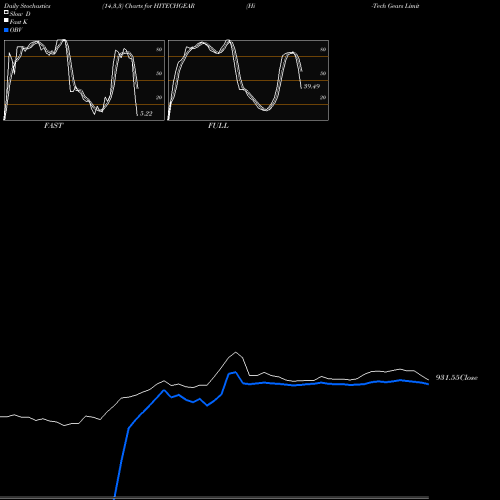Click the 39.49 value in FULL chart
This screenshot has height=500, width=500.
[x=312, y=86]
